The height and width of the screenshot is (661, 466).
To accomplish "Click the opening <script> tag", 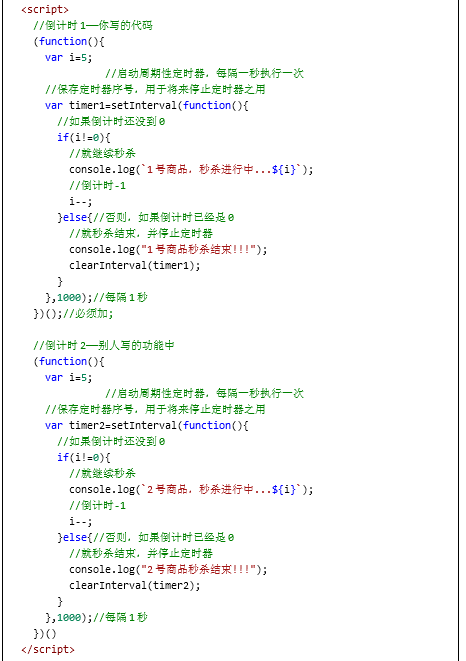I will [45, 9].
